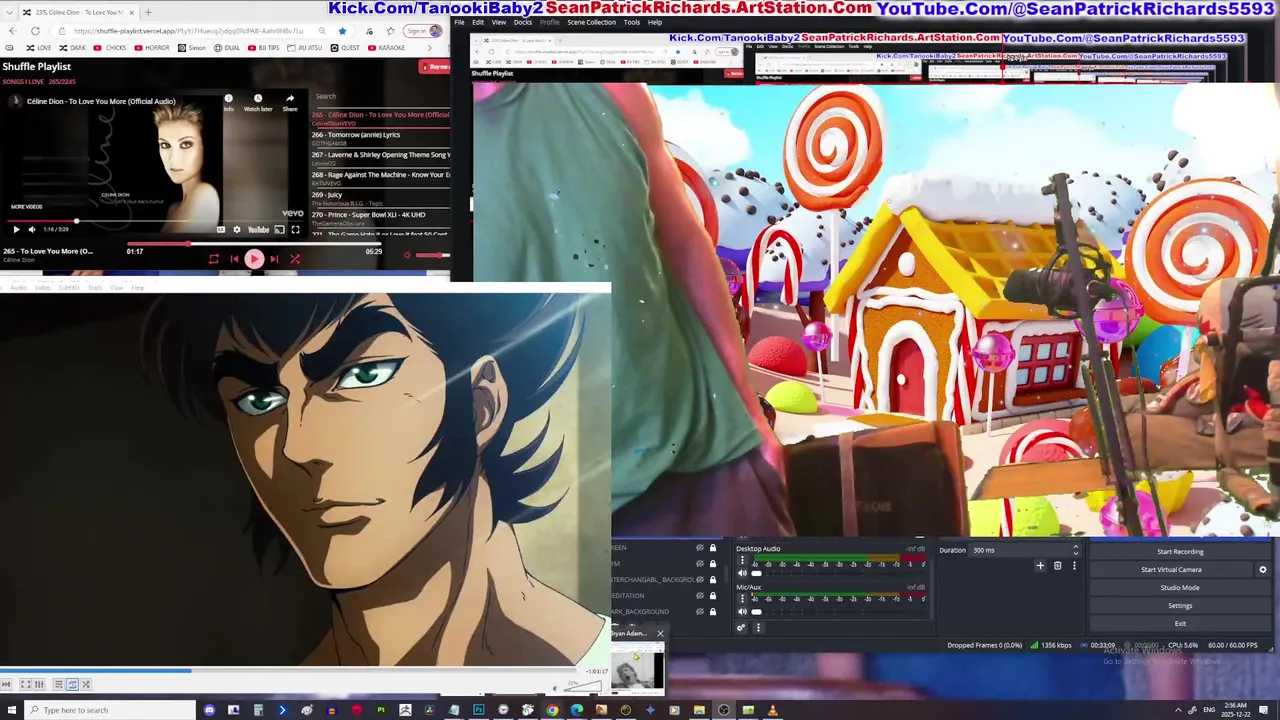Click the red 'Buy me' button
Image resolution: width=1280 pixels, height=720 pixels.
coord(435,67)
